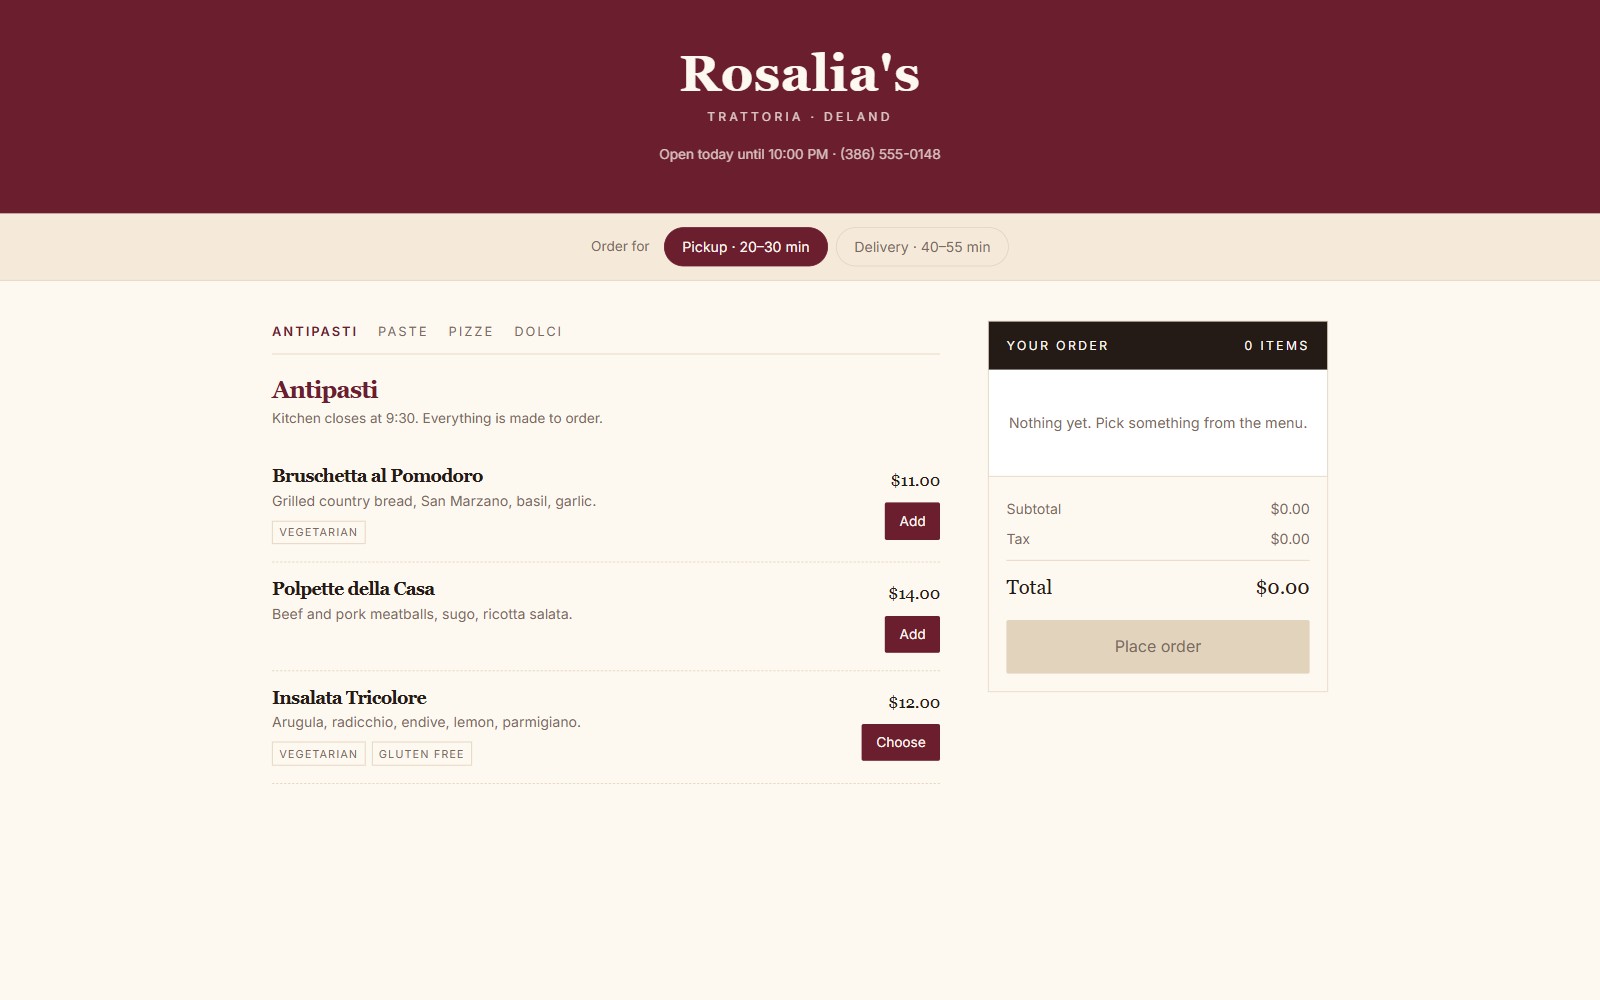The width and height of the screenshot is (1600, 1000).
Task: Click the $14.00 price
Action: (x=914, y=594)
